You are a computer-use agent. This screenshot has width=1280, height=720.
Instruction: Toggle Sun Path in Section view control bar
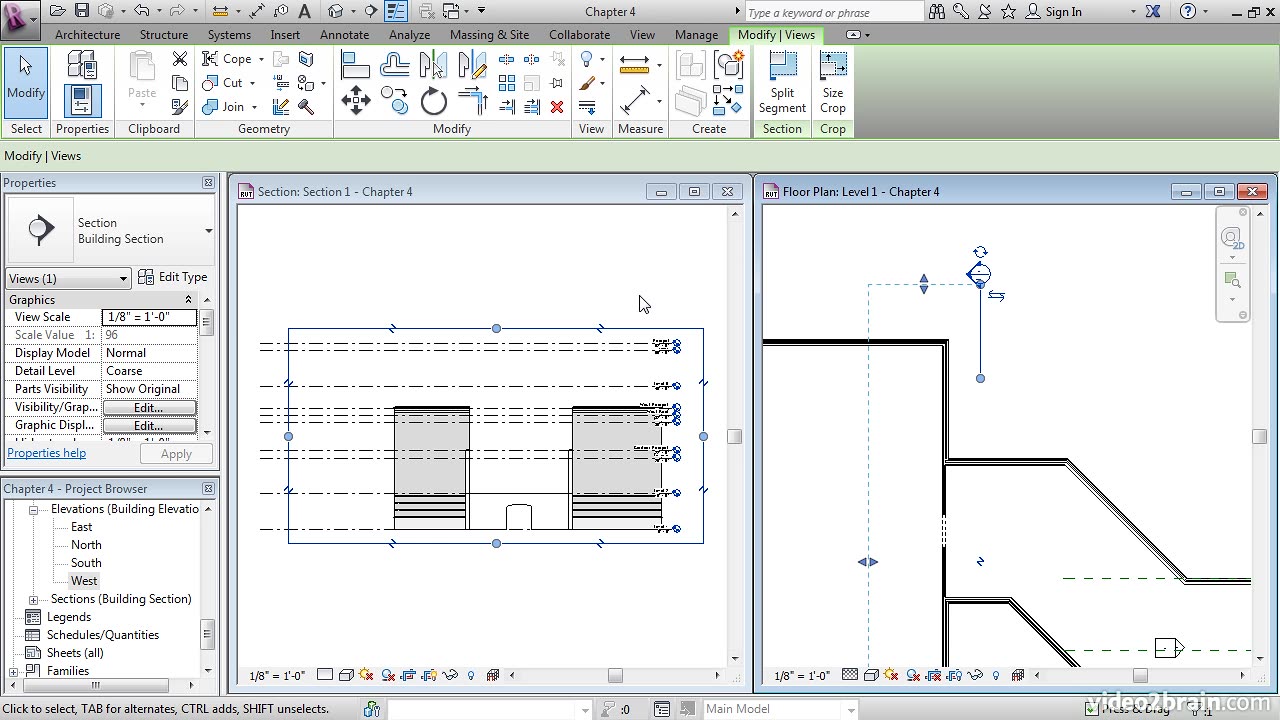coord(366,675)
